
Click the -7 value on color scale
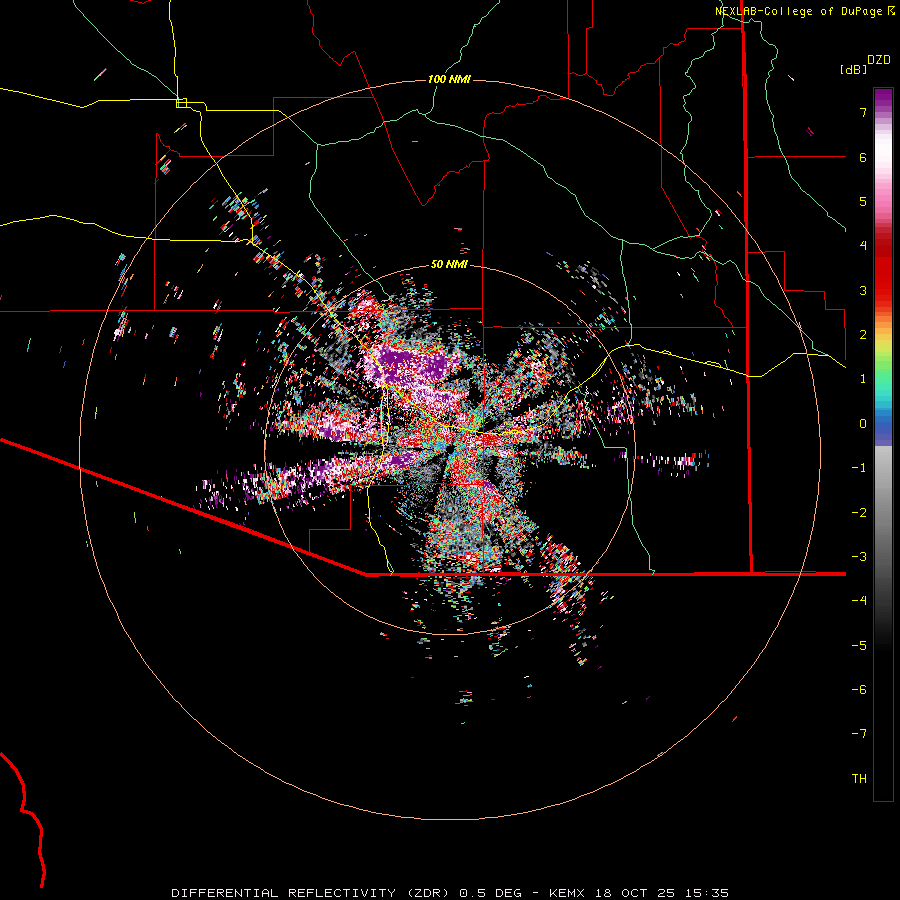859,734
